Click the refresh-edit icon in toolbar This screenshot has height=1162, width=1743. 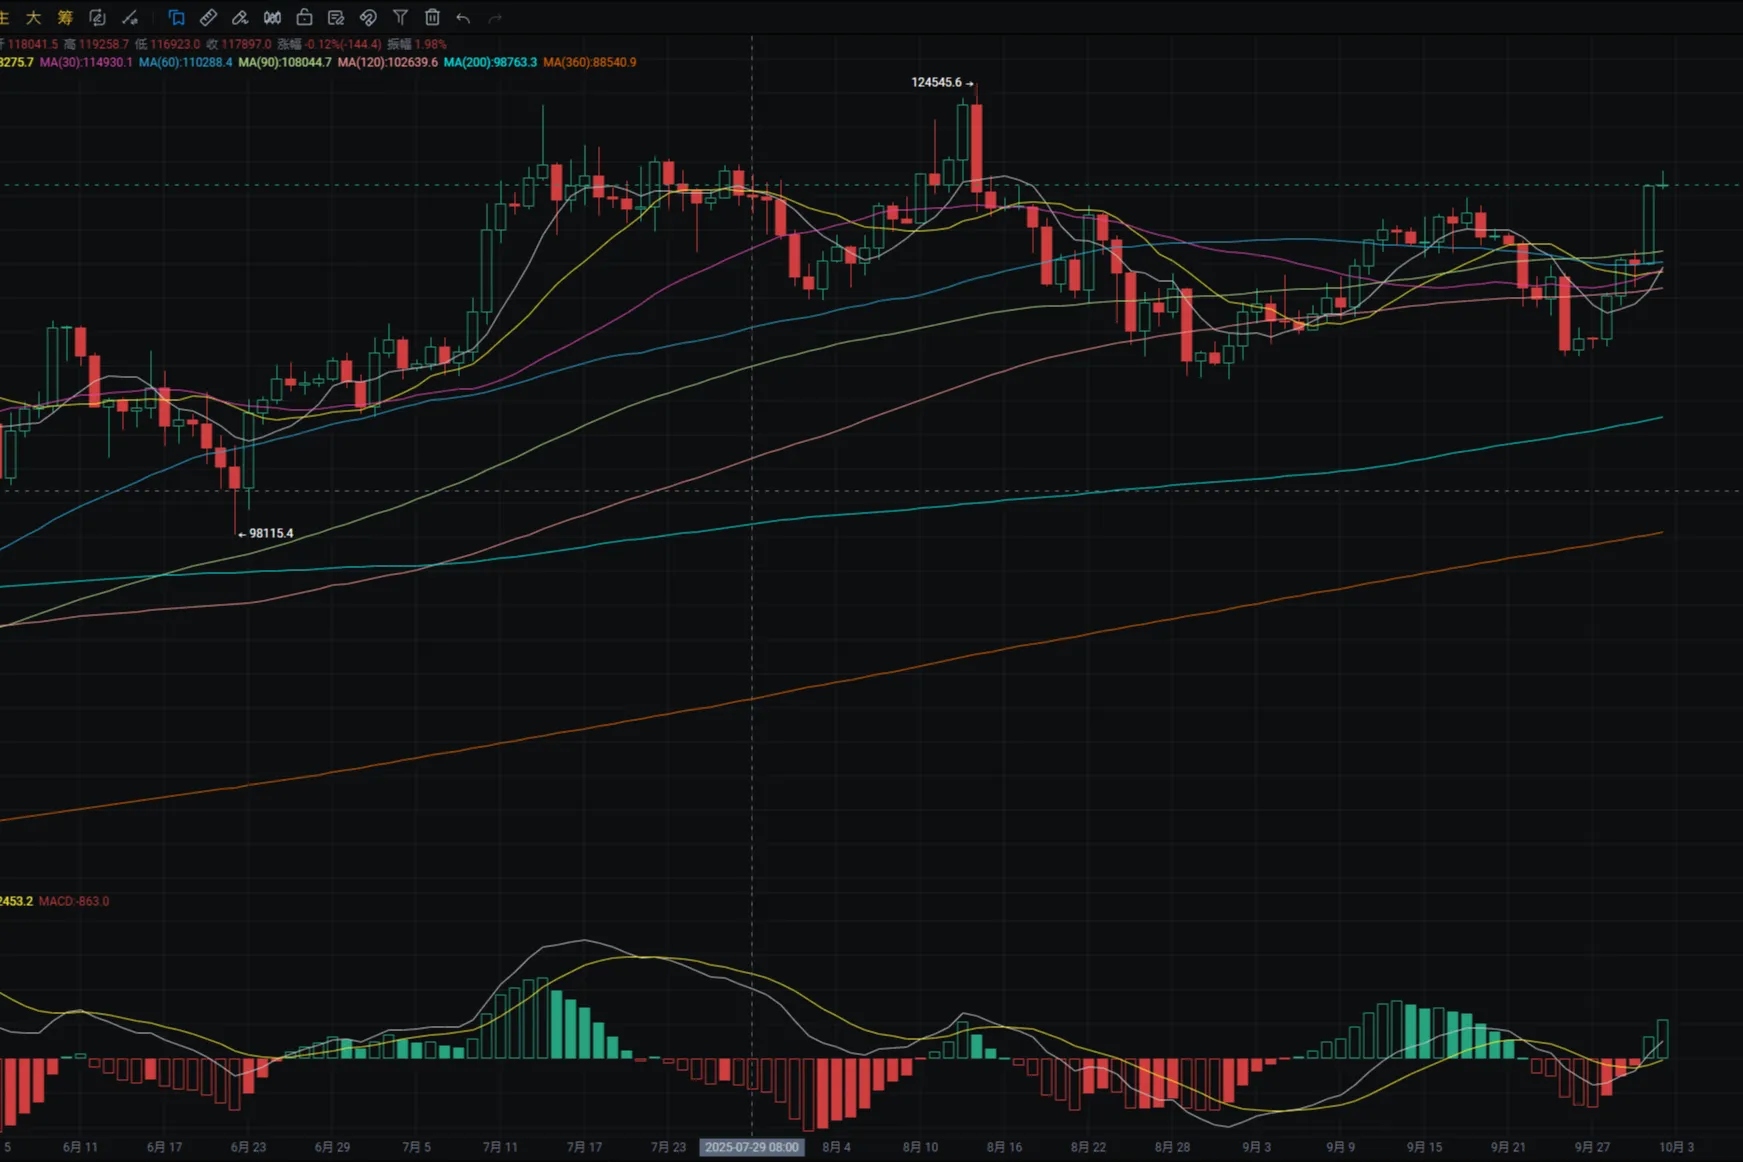tap(97, 18)
